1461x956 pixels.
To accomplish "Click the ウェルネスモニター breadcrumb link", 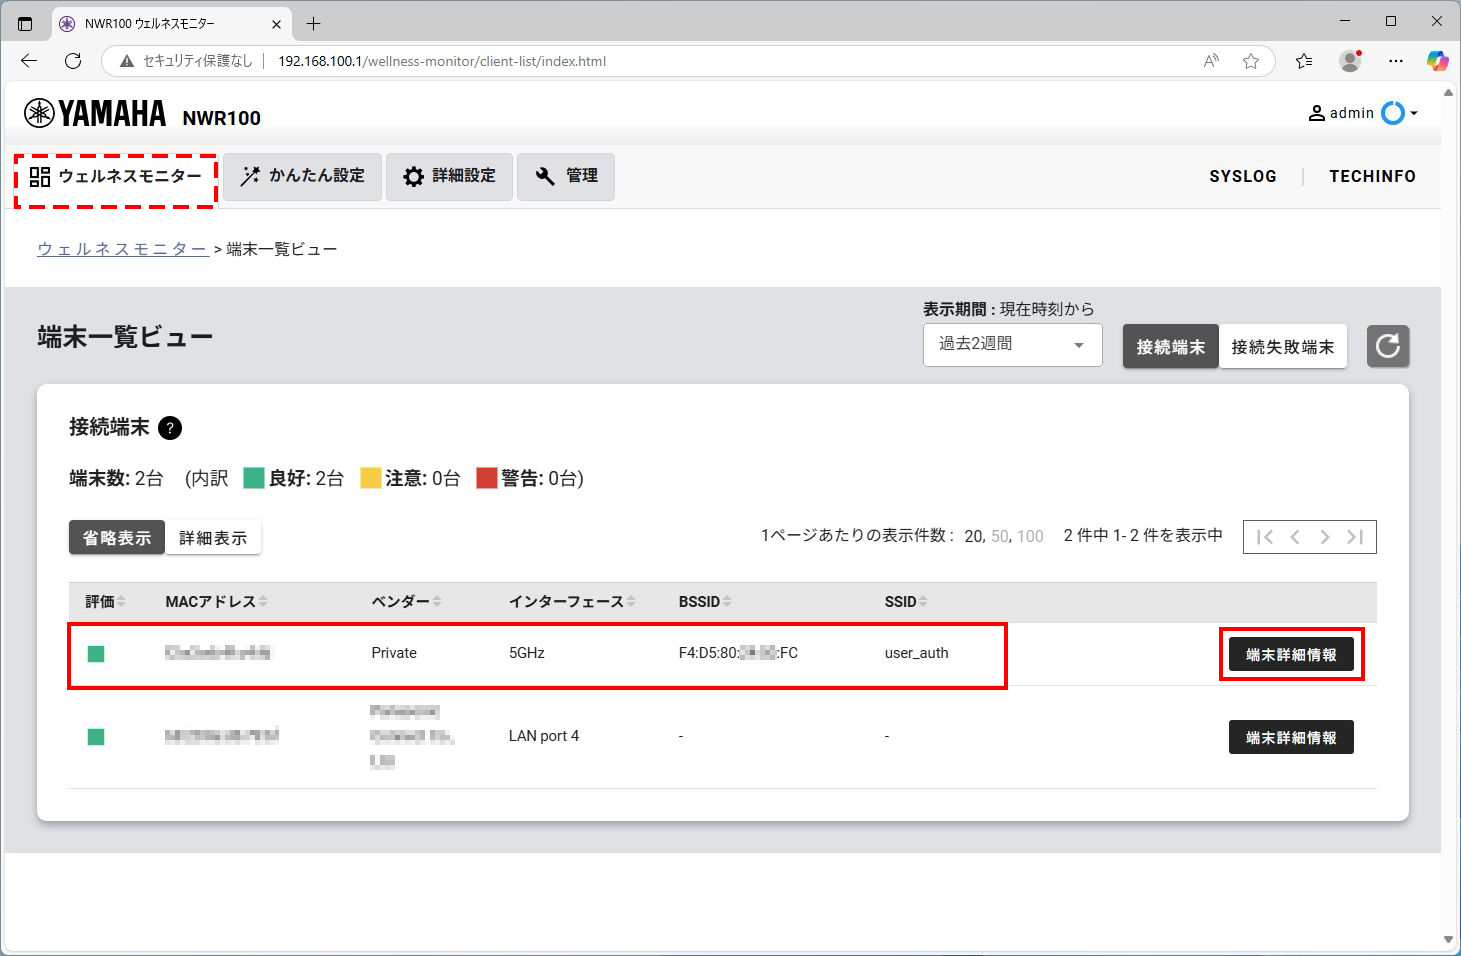I will click(x=122, y=249).
